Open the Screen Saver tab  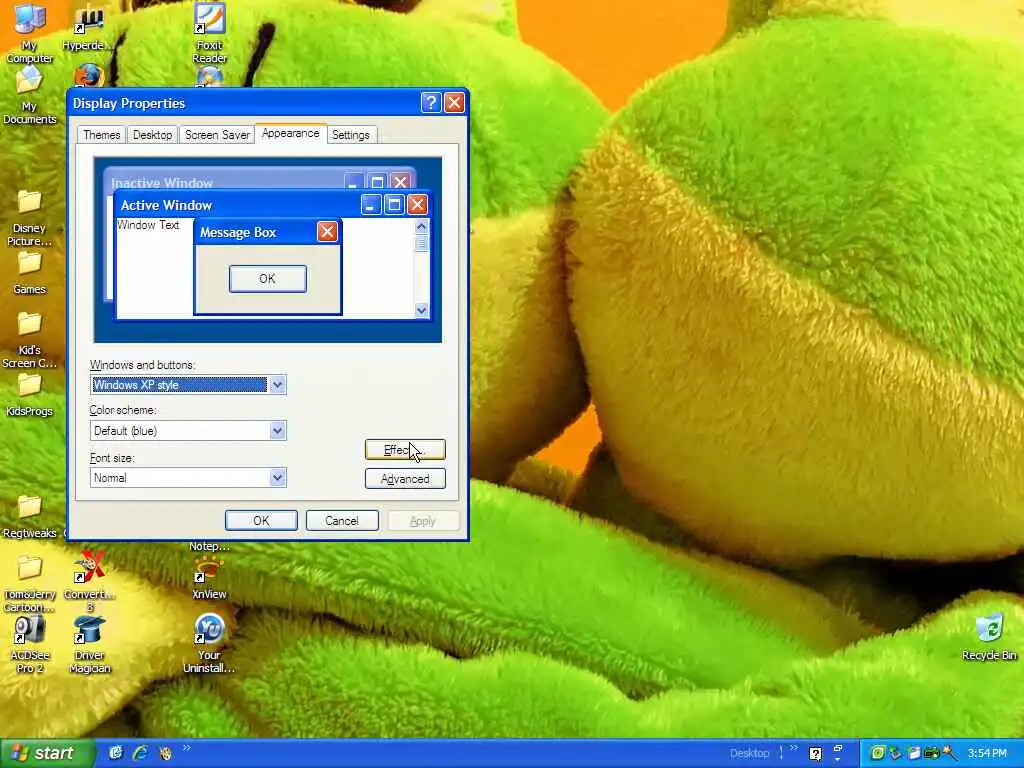(217, 135)
